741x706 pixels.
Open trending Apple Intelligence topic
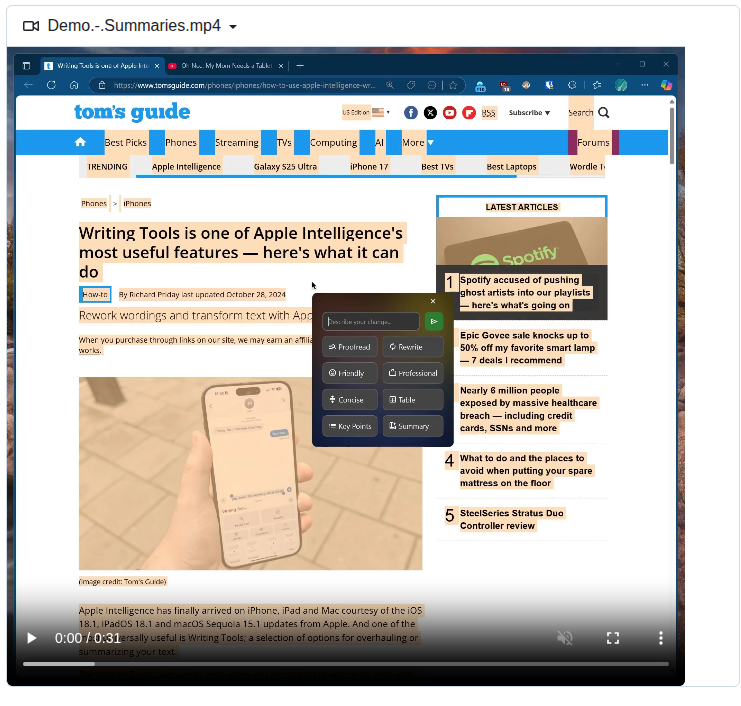click(186, 167)
